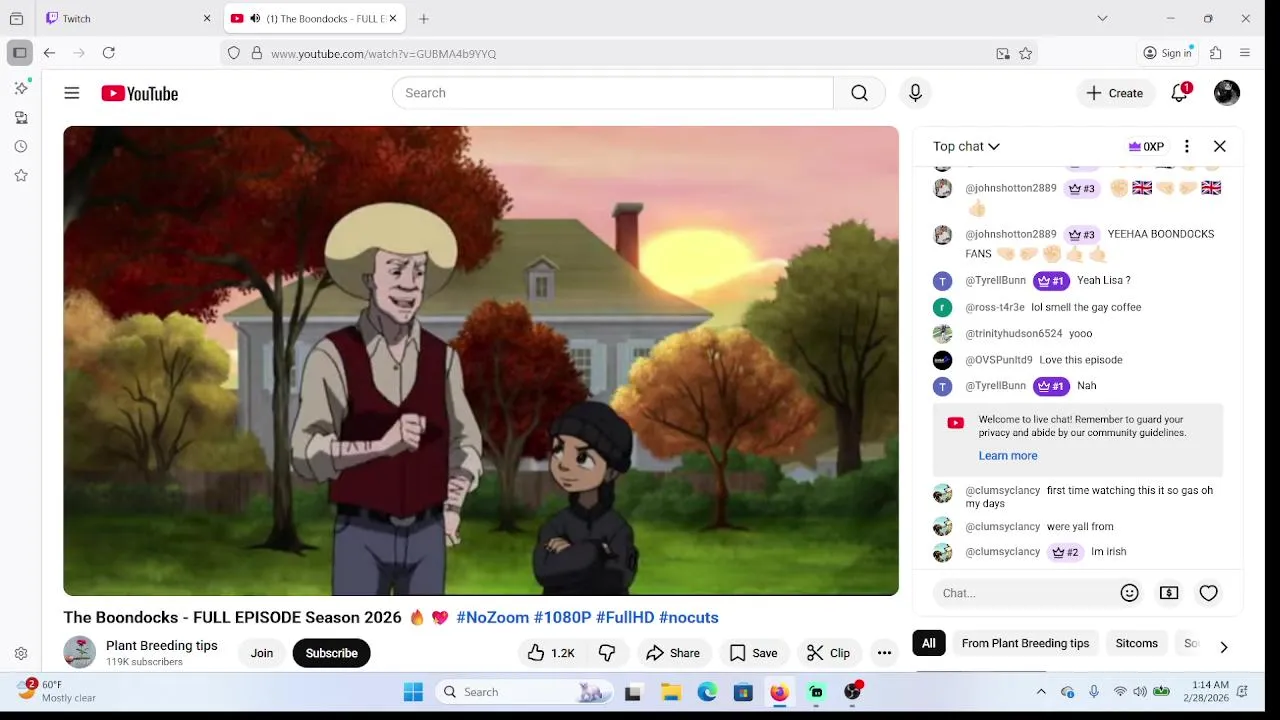Open a new browser tab
1280x720 pixels.
pos(424,18)
